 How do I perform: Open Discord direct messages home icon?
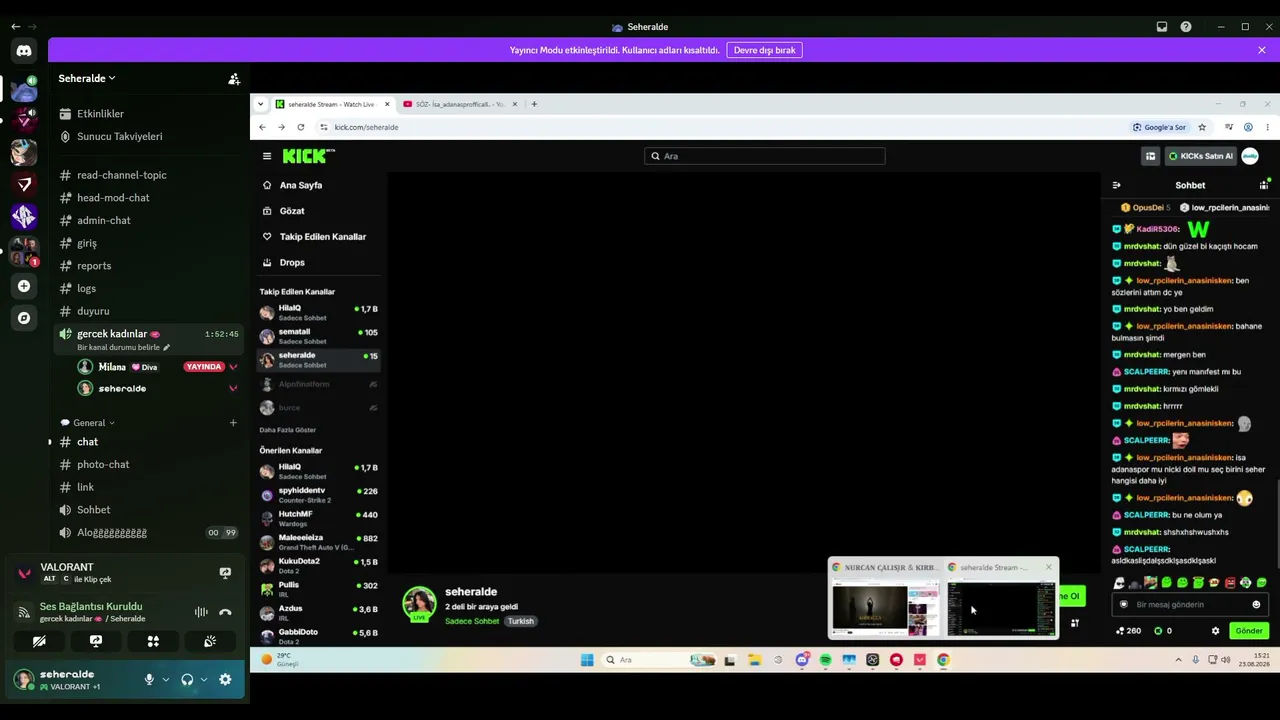(x=24, y=50)
